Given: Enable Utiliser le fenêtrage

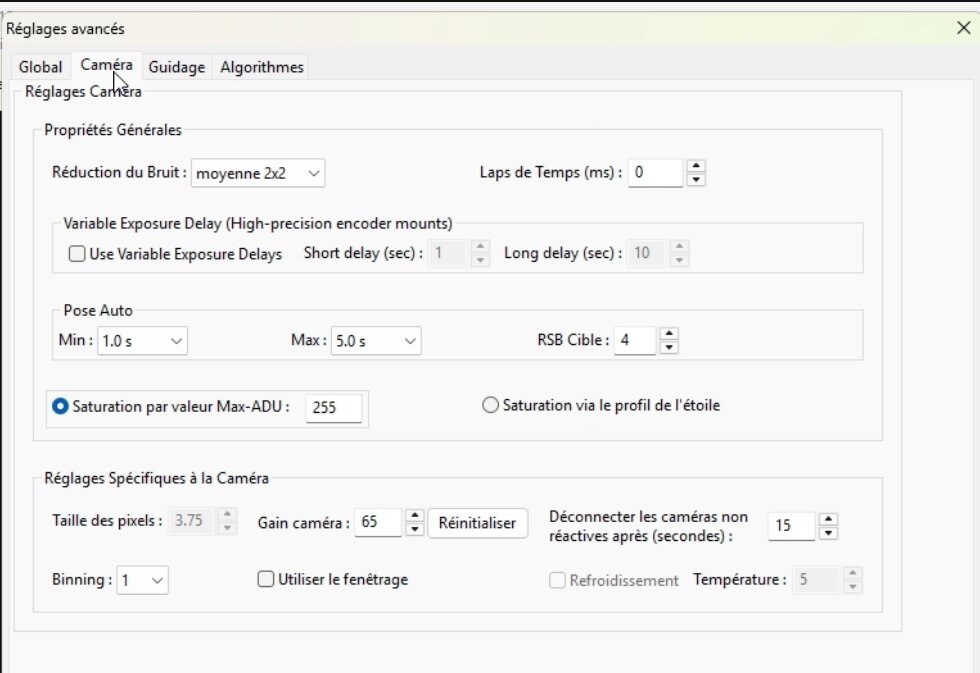Looking at the screenshot, I should point(265,578).
